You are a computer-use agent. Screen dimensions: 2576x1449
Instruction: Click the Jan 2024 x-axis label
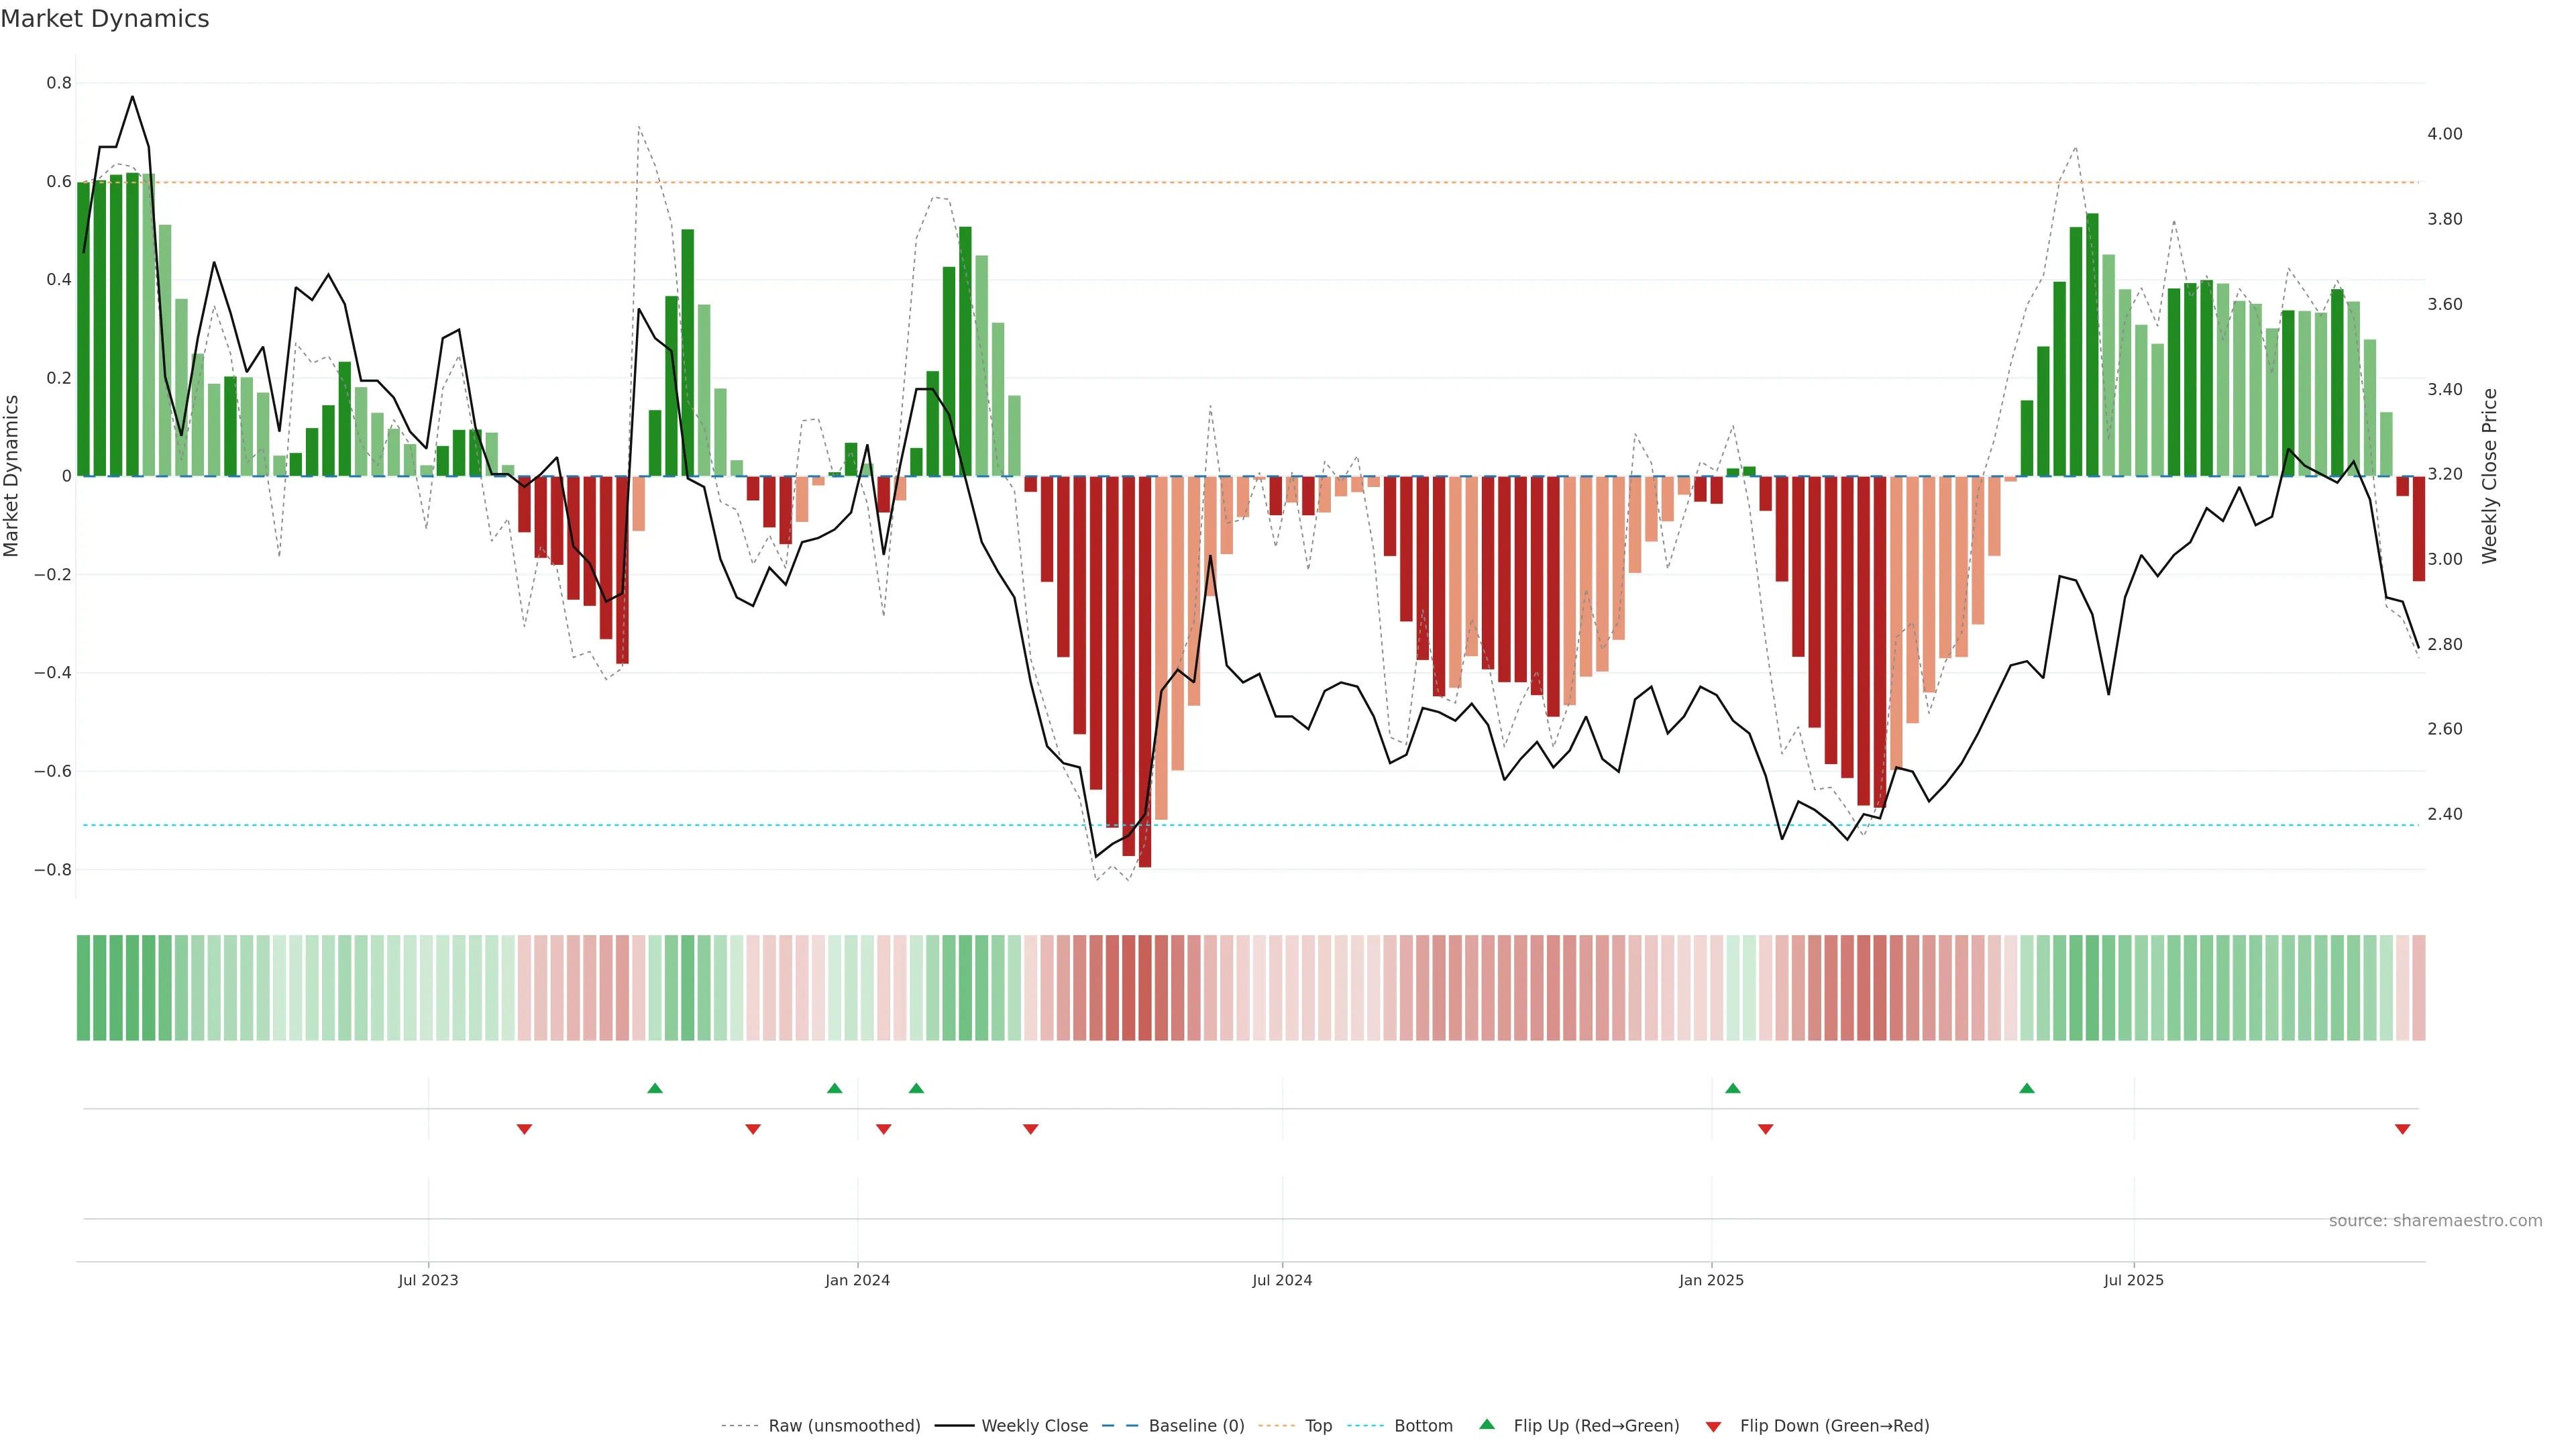pyautogui.click(x=857, y=1280)
